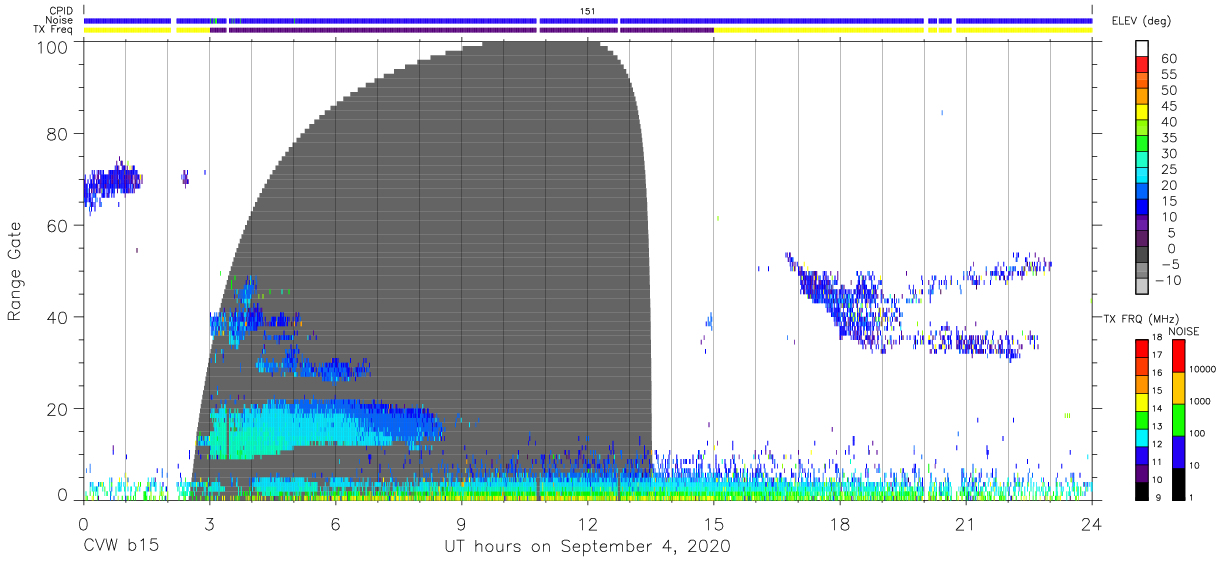
Task: Pick the cyan 20–25 degree elevation swatch
Action: coord(1144,177)
